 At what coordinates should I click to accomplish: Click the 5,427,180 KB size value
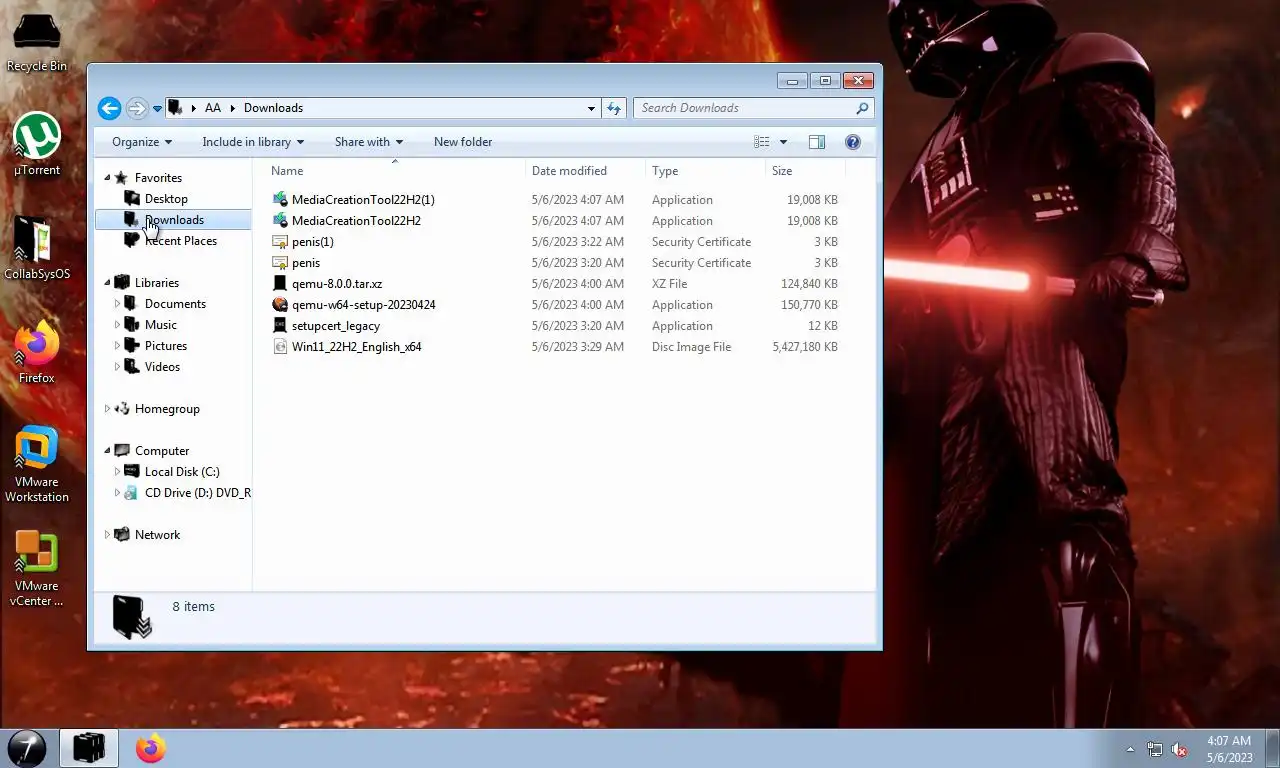pos(805,347)
